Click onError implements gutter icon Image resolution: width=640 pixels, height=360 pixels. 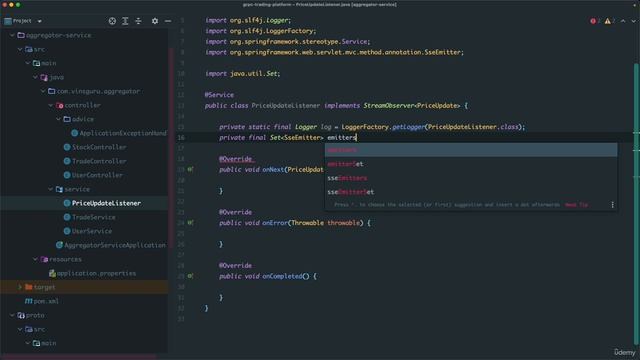(x=190, y=222)
